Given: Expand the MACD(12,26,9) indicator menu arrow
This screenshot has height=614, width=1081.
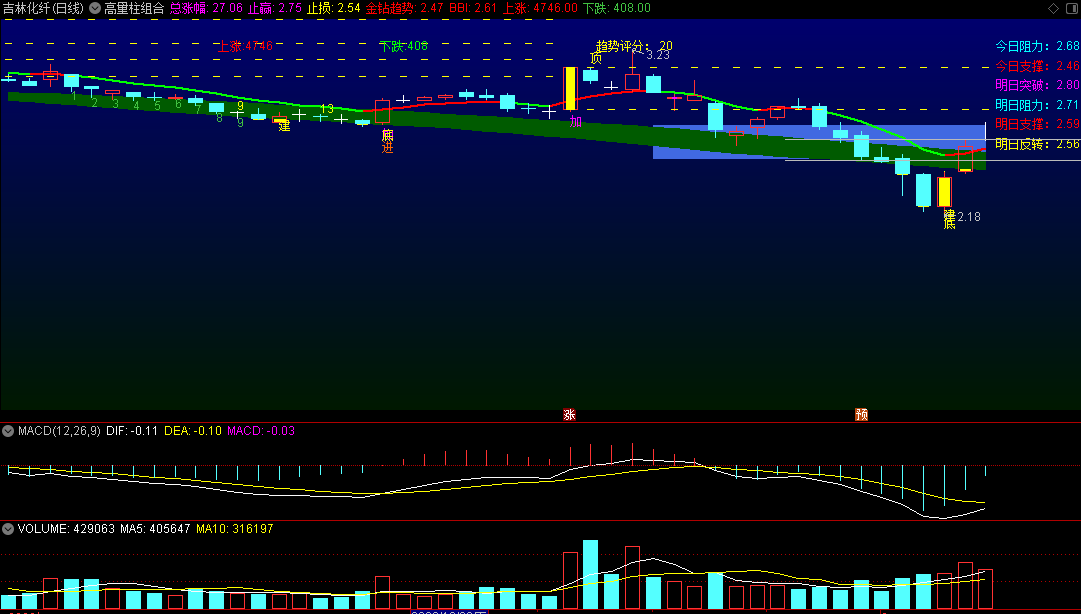Looking at the screenshot, I should click(8, 431).
